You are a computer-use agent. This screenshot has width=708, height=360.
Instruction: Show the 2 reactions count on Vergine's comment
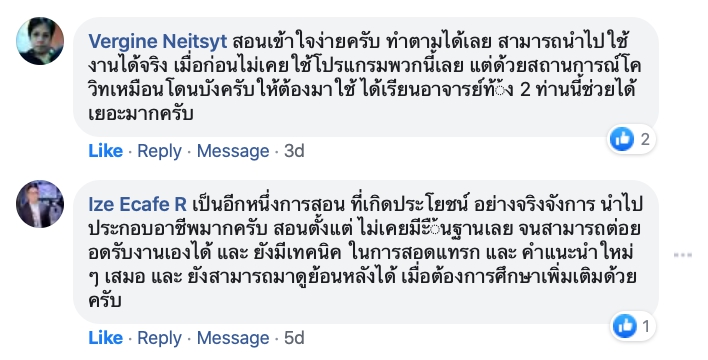tap(645, 139)
